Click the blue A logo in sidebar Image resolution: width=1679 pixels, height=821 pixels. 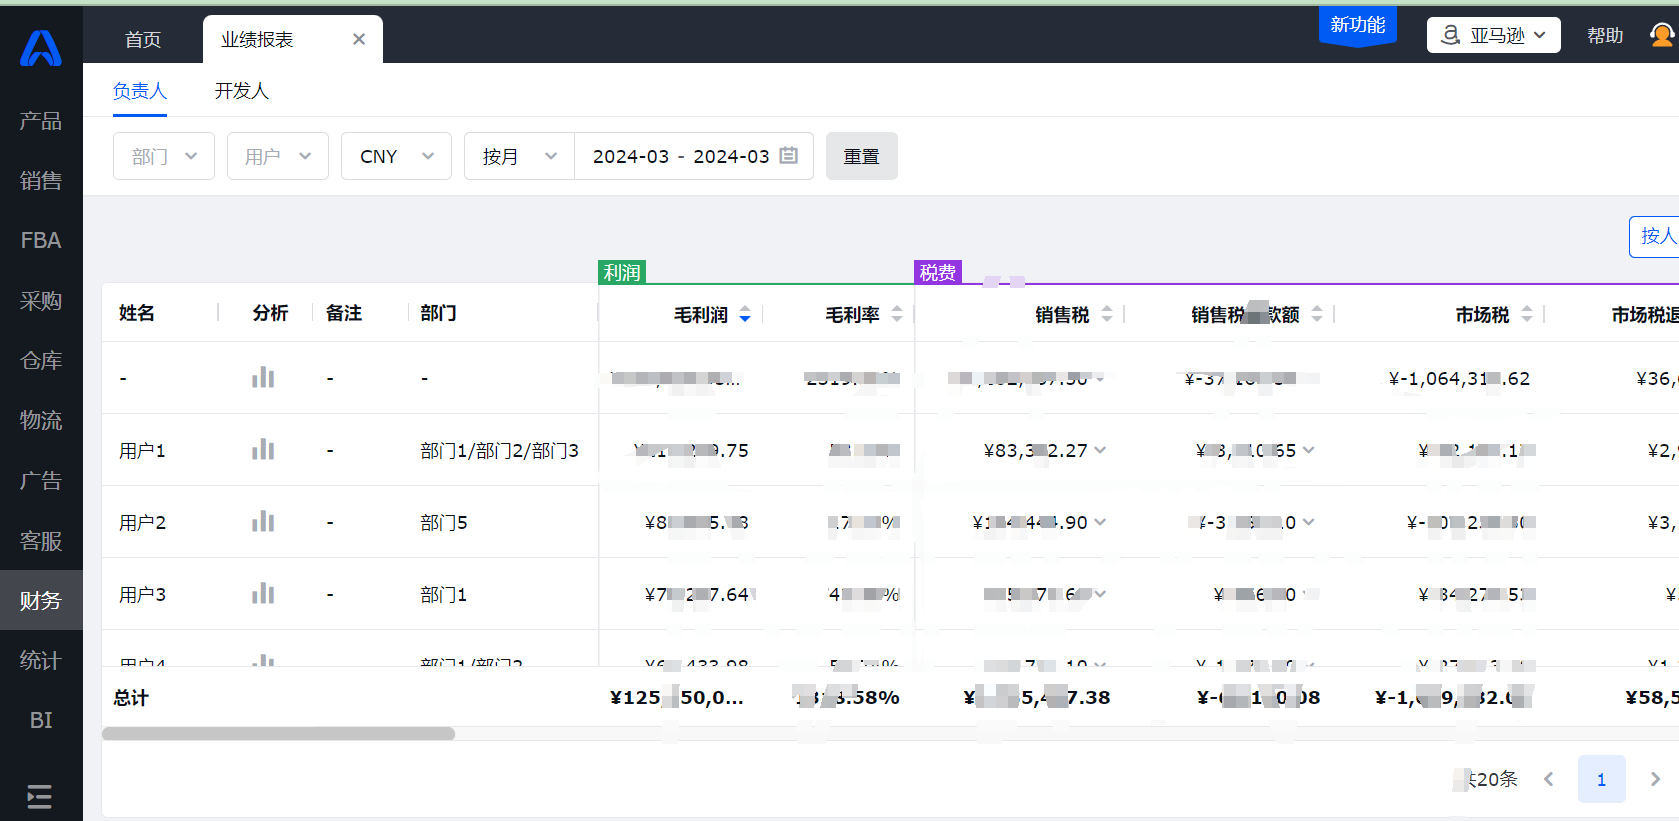[41, 47]
